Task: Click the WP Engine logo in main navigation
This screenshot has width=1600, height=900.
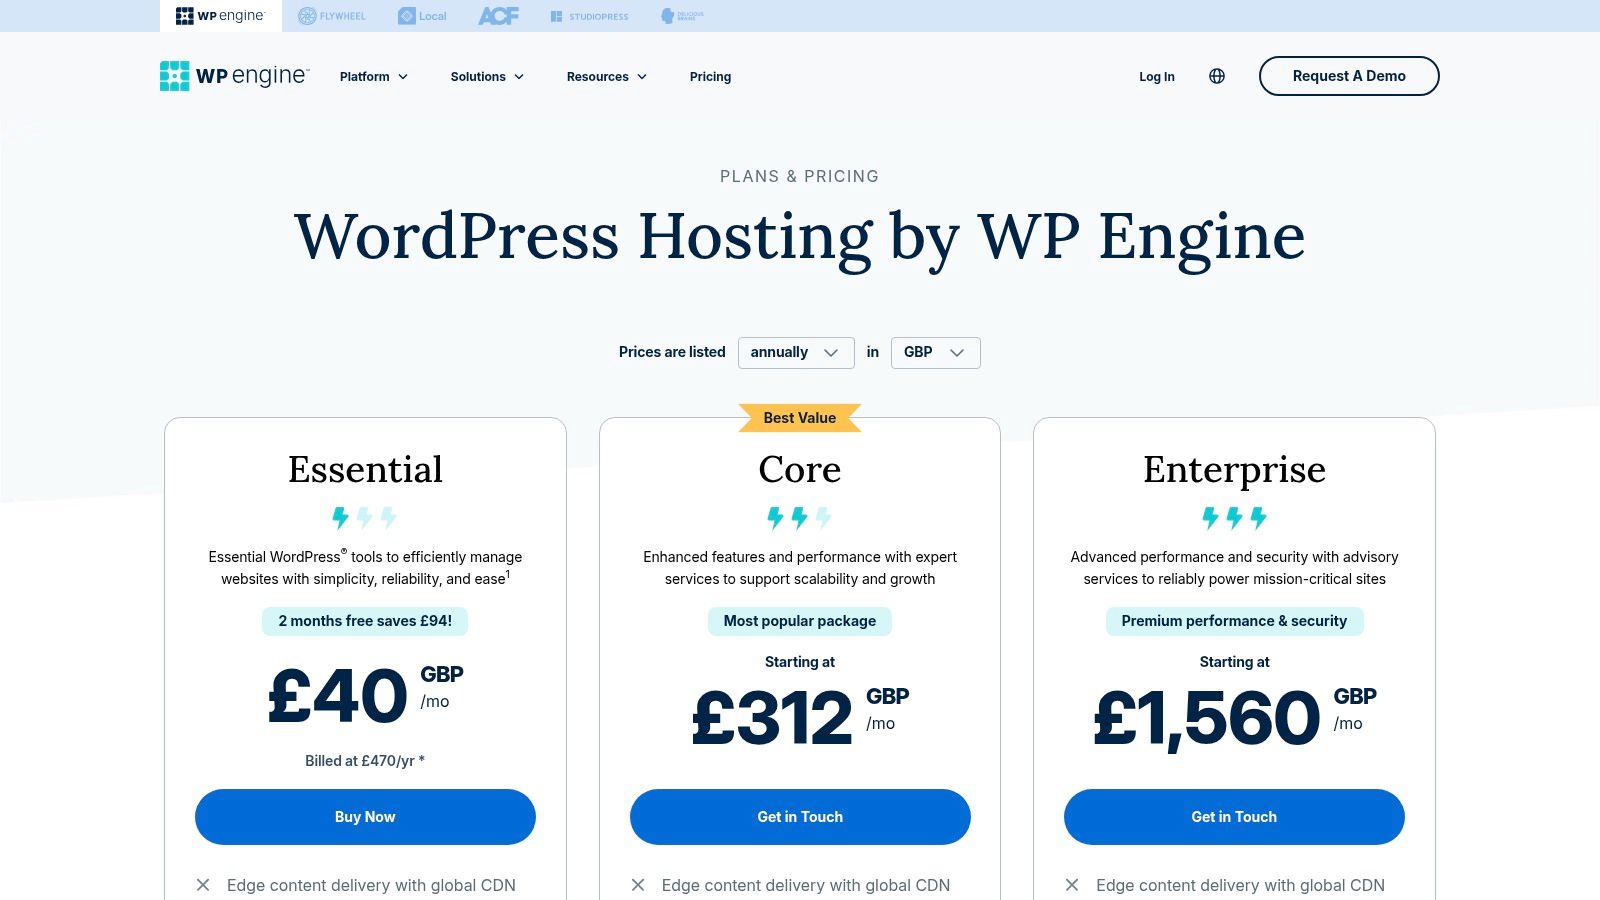Action: tap(235, 76)
